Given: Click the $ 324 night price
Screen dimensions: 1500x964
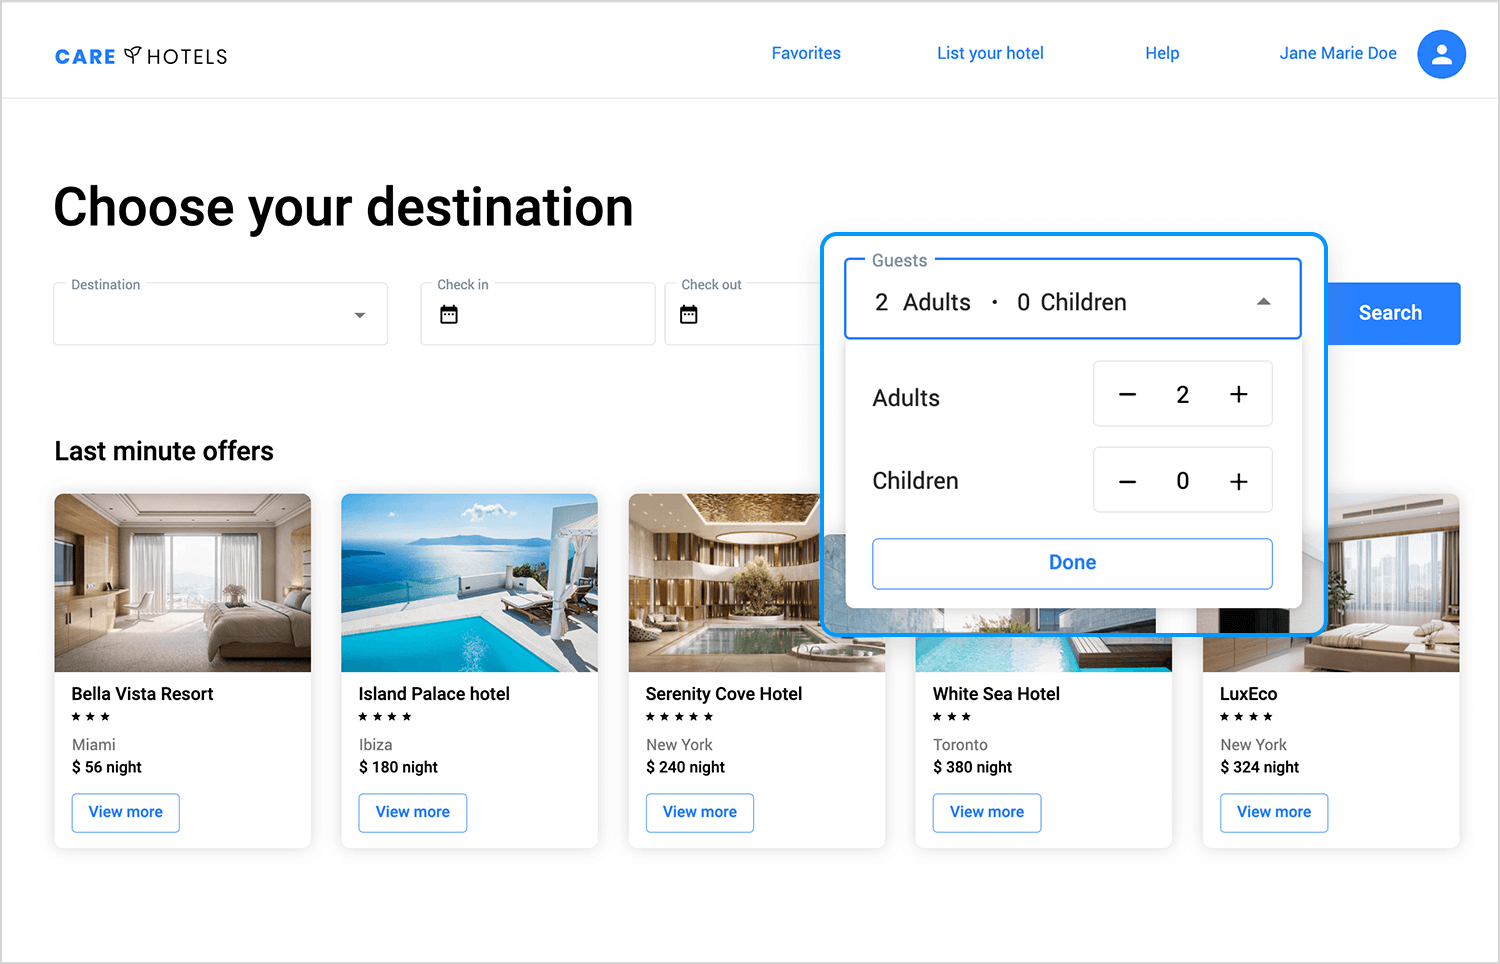Looking at the screenshot, I should tap(1259, 767).
